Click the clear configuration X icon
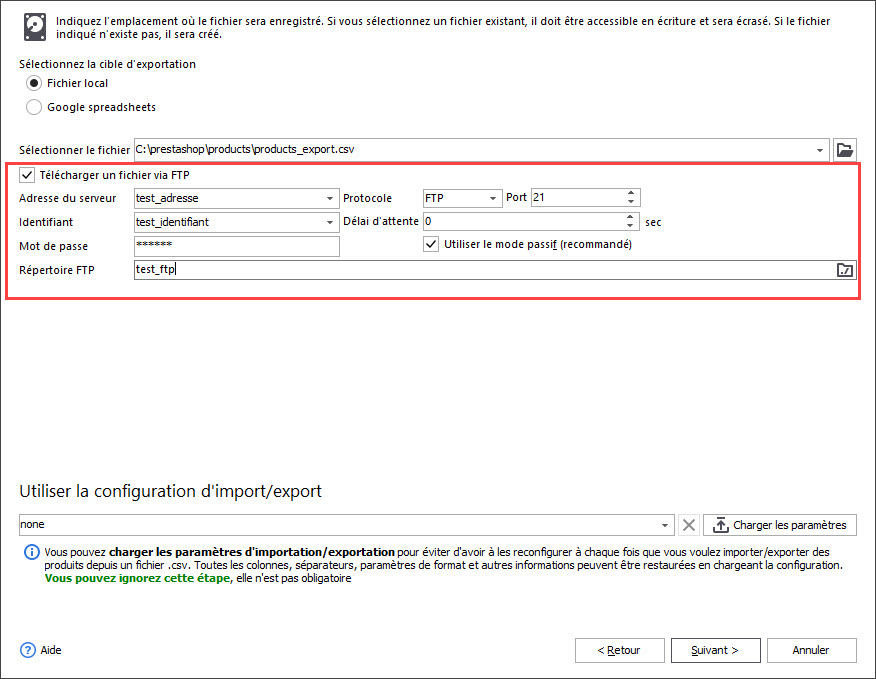Viewport: 876px width, 679px height. click(688, 525)
